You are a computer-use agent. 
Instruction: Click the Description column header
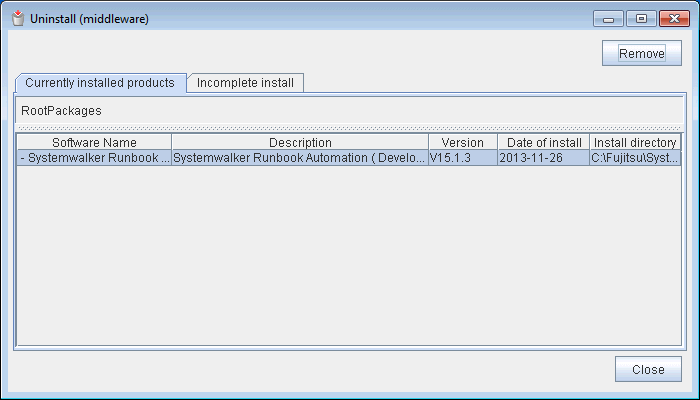point(300,142)
